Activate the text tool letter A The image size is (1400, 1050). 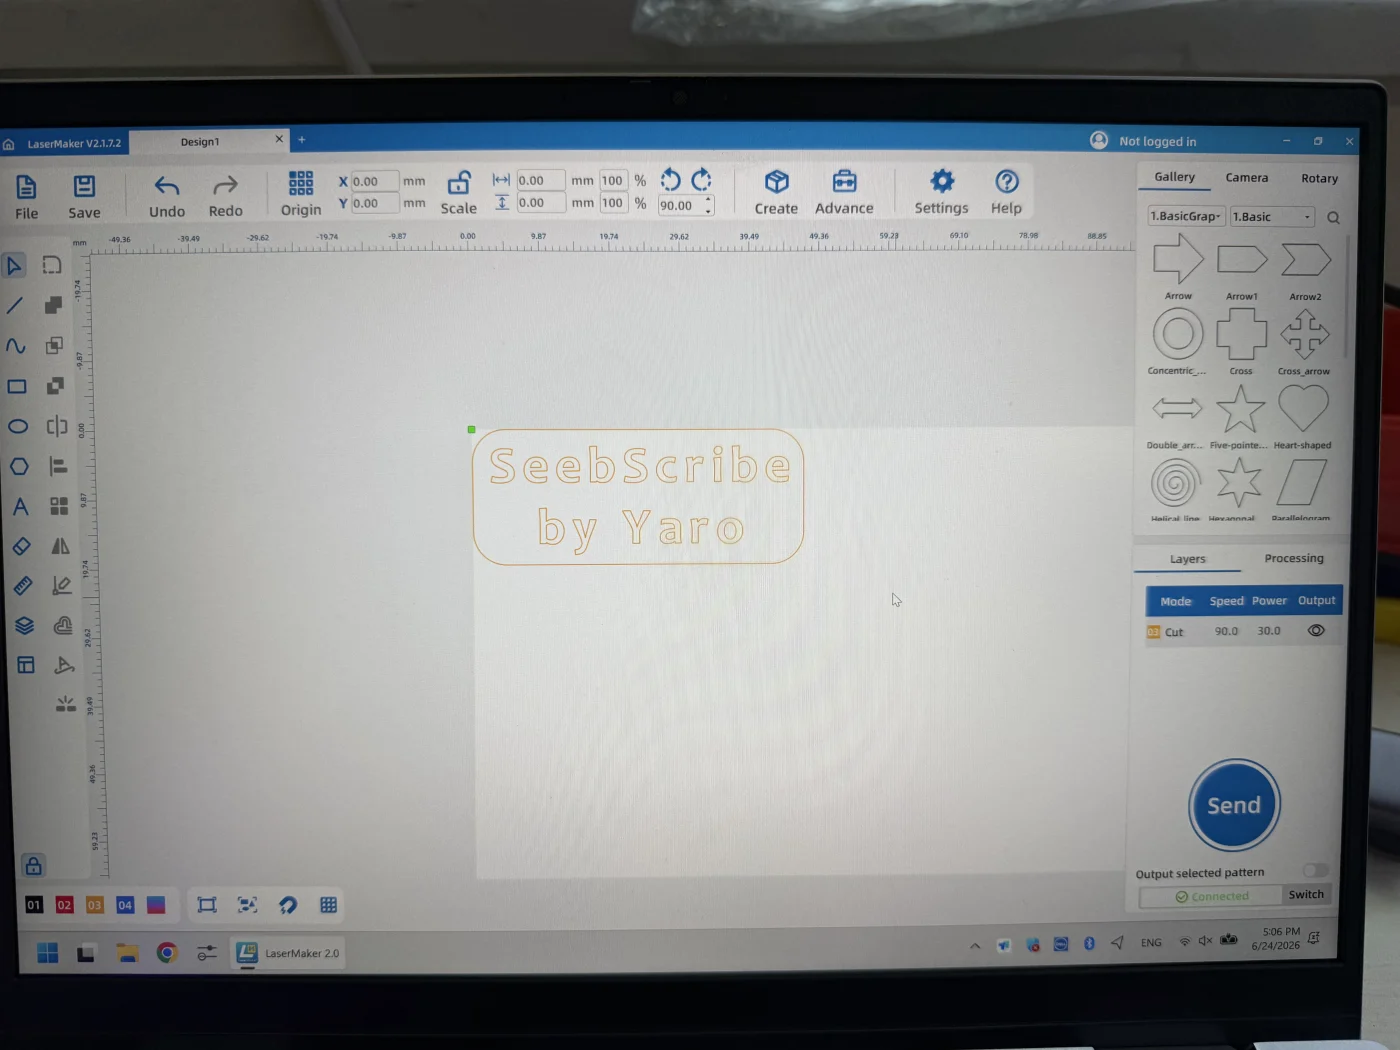tap(20, 506)
